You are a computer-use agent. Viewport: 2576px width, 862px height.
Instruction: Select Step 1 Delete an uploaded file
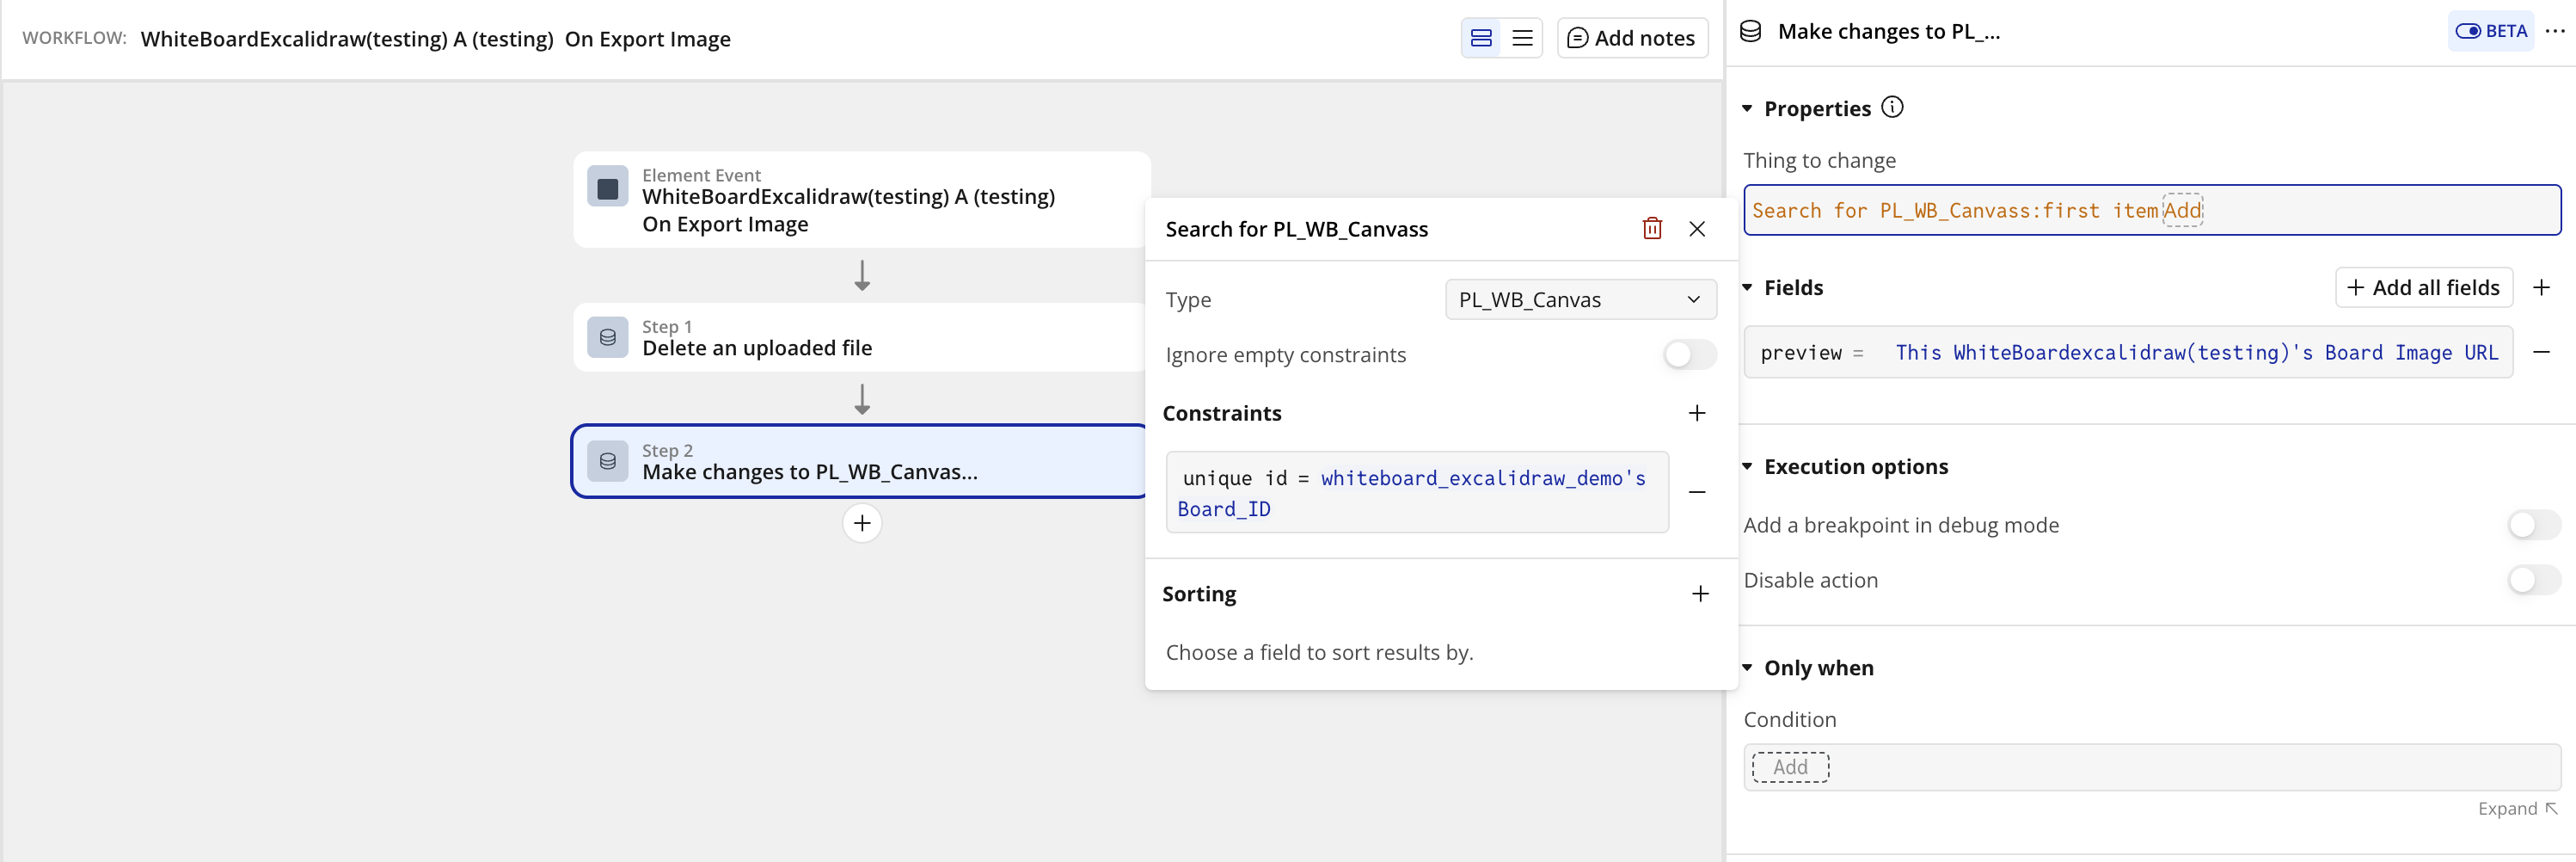[x=862, y=337]
